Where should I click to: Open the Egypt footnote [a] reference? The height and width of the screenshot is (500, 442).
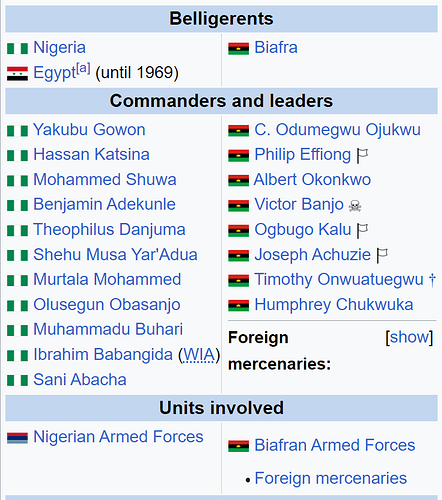click(83, 69)
